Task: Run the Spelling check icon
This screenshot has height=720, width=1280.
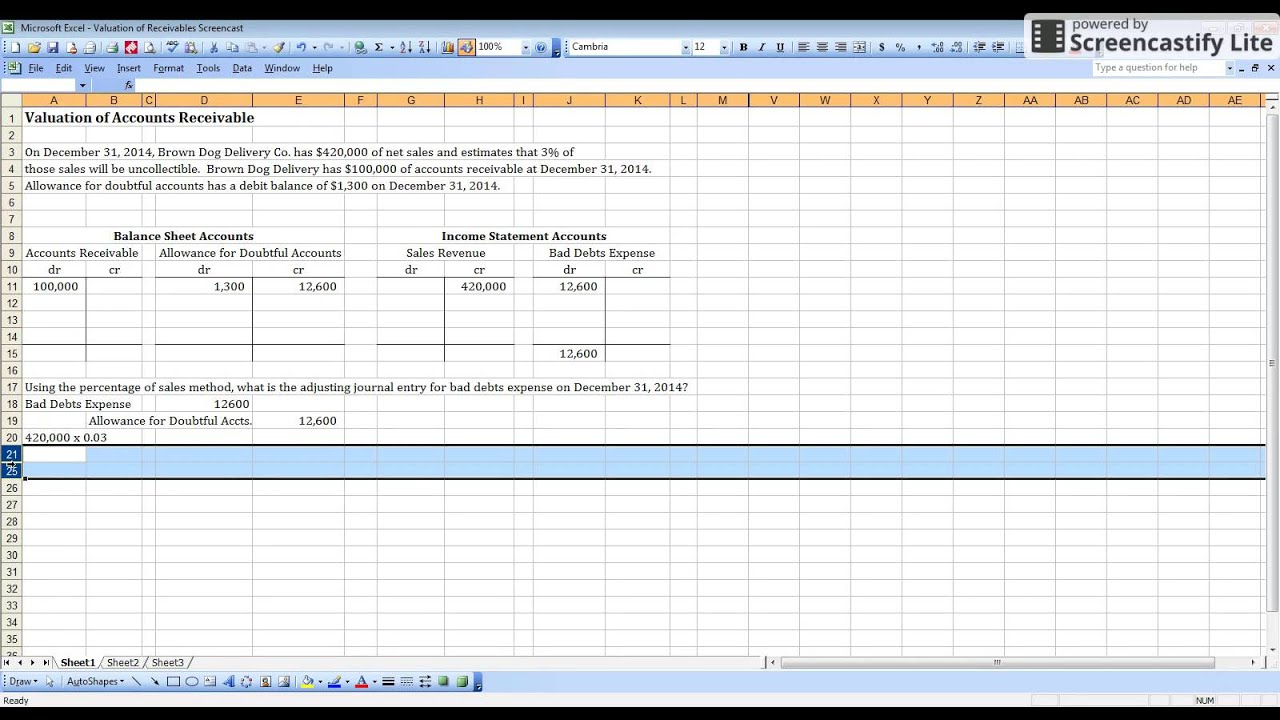Action: point(173,47)
